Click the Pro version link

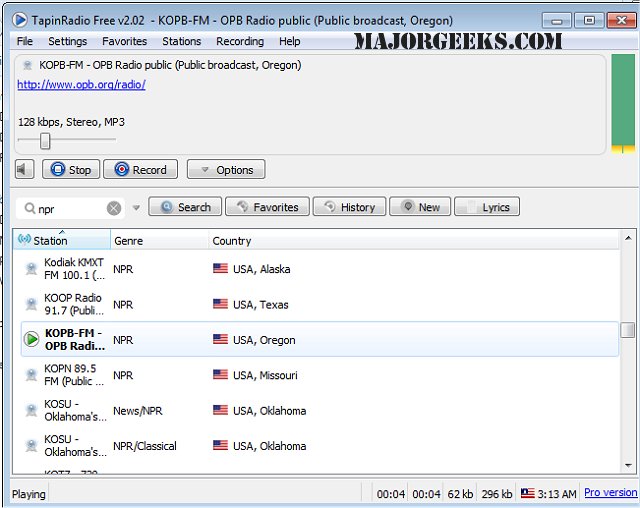point(610,493)
